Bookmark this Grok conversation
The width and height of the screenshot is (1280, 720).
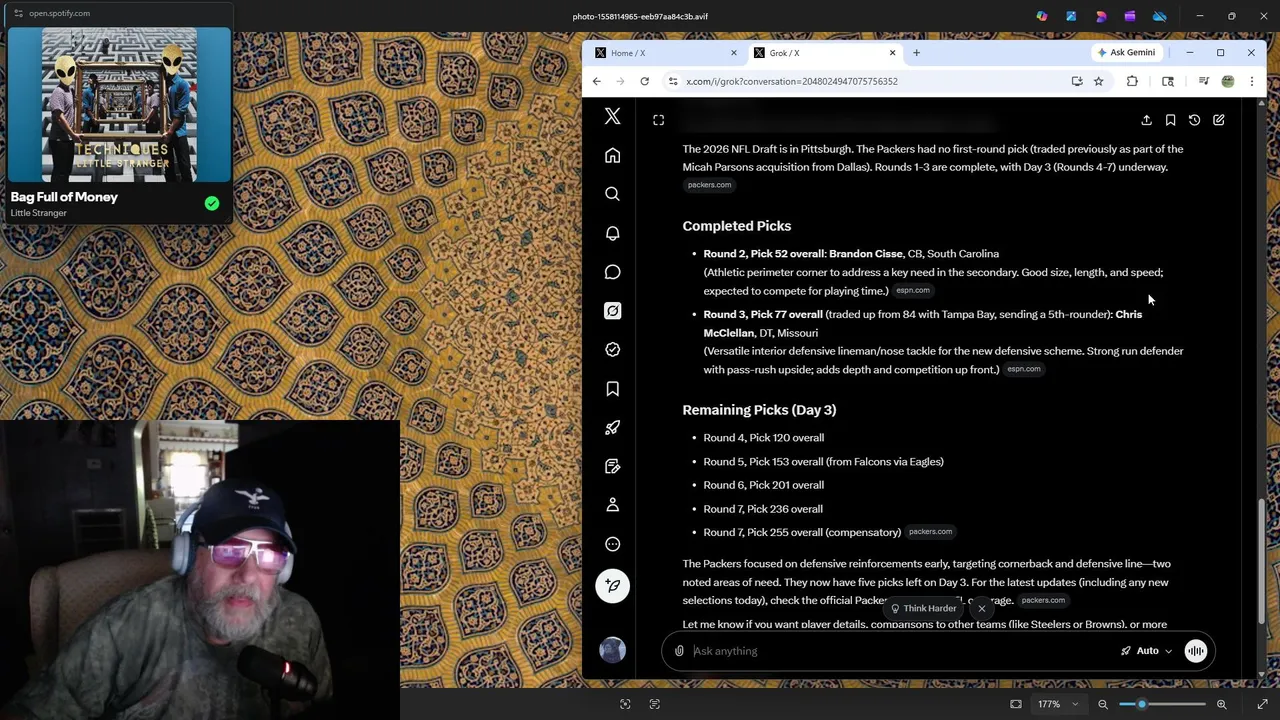click(x=1170, y=120)
